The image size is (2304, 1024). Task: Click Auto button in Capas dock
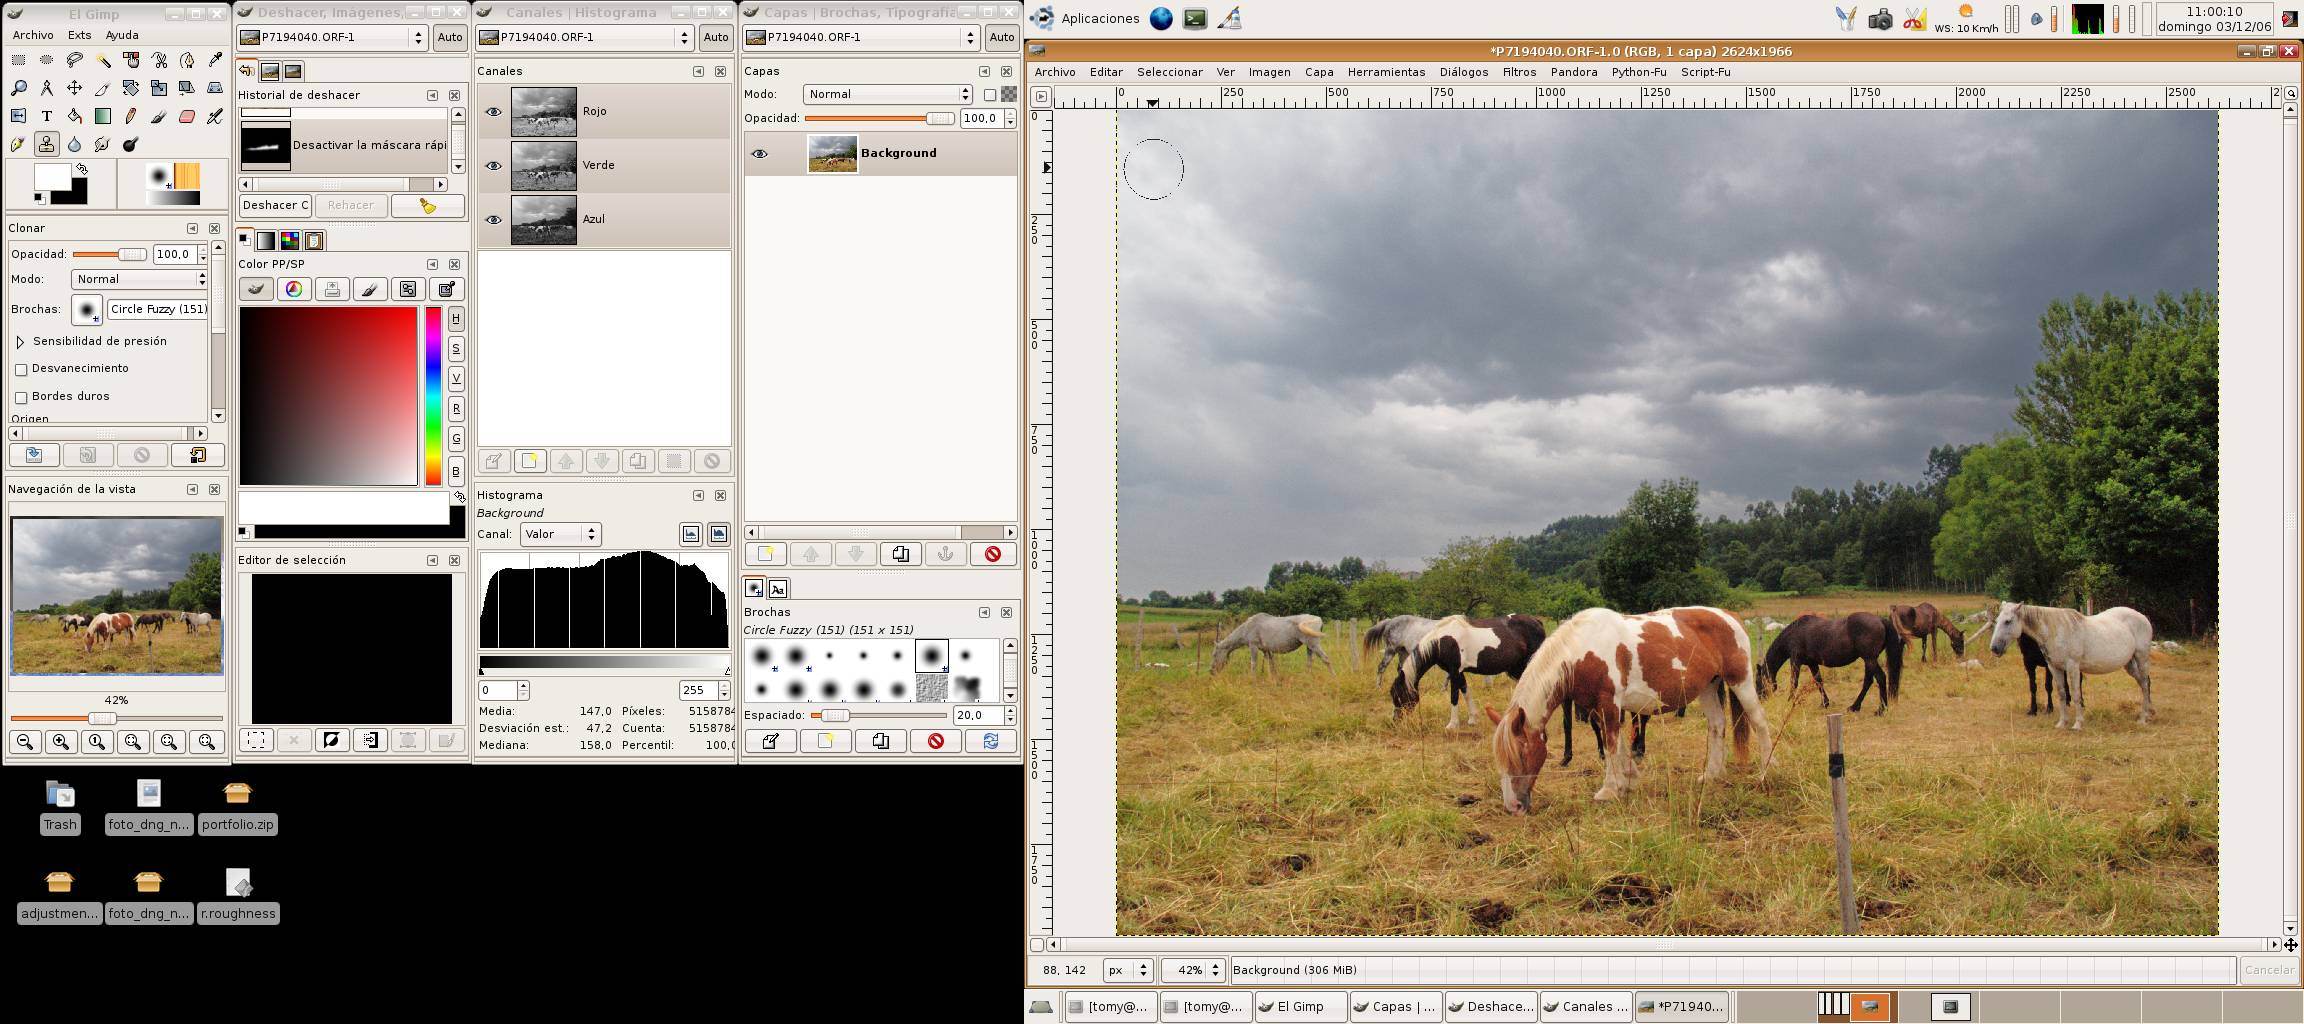pos(1002,37)
